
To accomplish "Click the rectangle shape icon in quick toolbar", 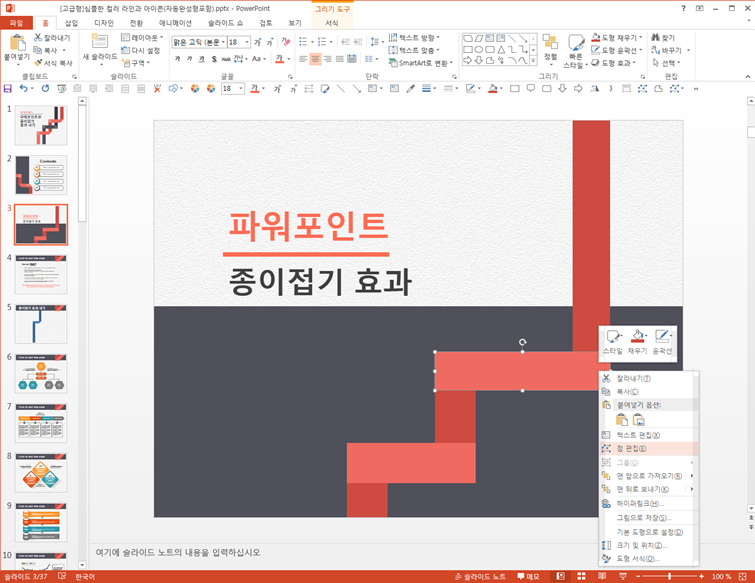I will (x=515, y=89).
